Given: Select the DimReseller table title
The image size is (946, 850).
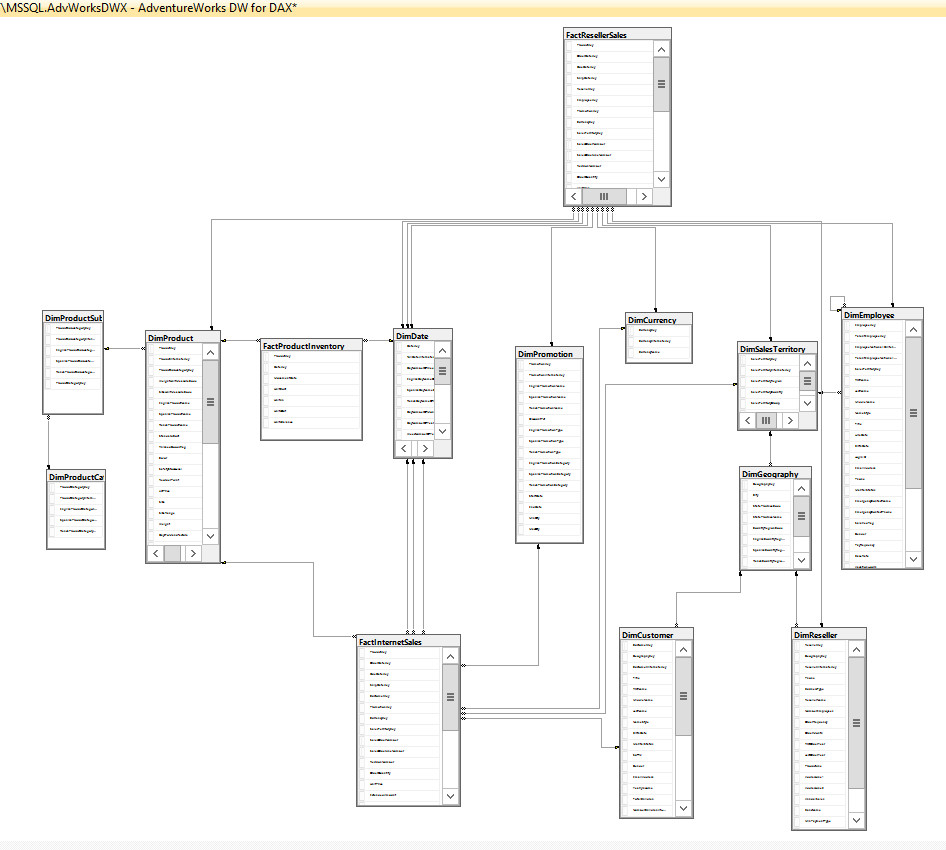Looking at the screenshot, I should coord(816,635).
